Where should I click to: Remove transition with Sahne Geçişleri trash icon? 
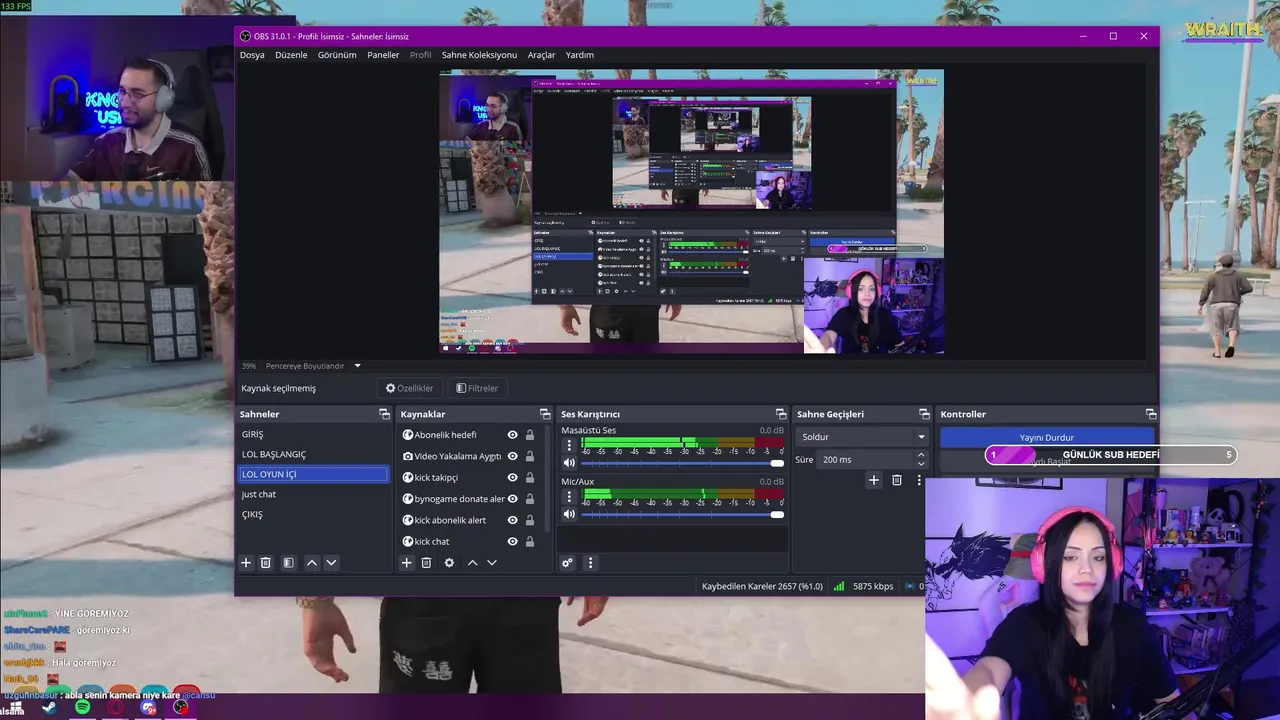click(897, 480)
